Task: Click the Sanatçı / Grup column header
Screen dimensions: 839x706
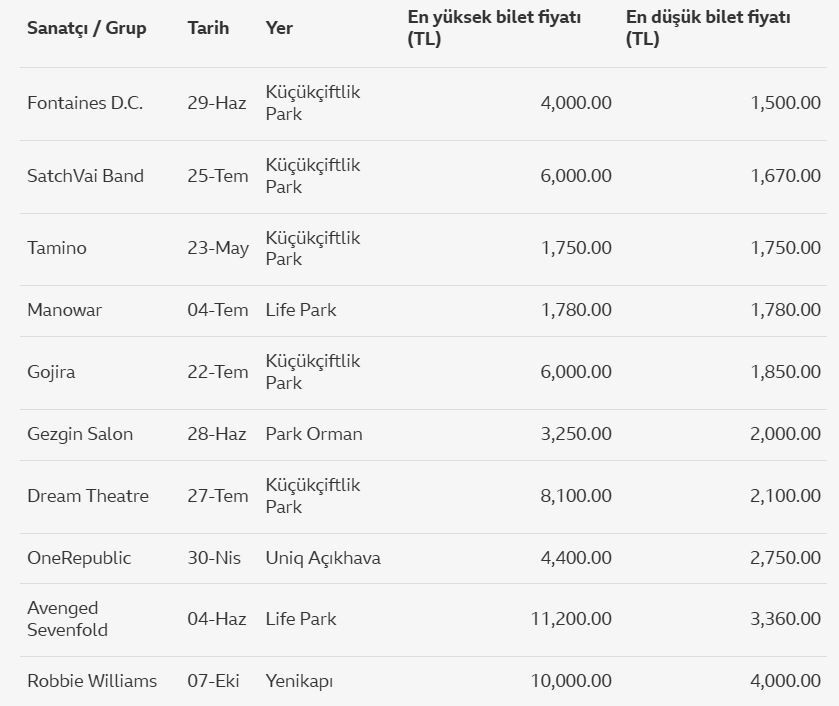Action: [87, 28]
